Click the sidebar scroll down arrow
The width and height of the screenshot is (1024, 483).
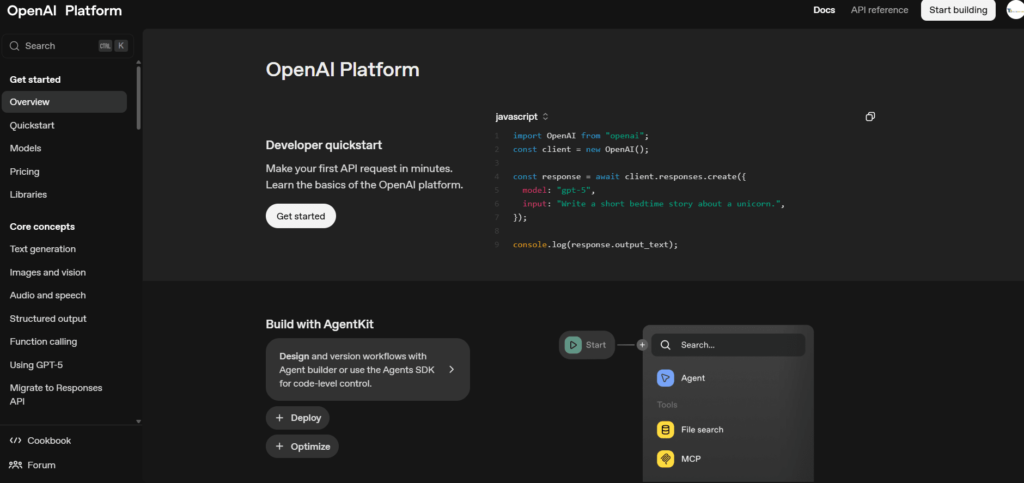pyautogui.click(x=138, y=422)
